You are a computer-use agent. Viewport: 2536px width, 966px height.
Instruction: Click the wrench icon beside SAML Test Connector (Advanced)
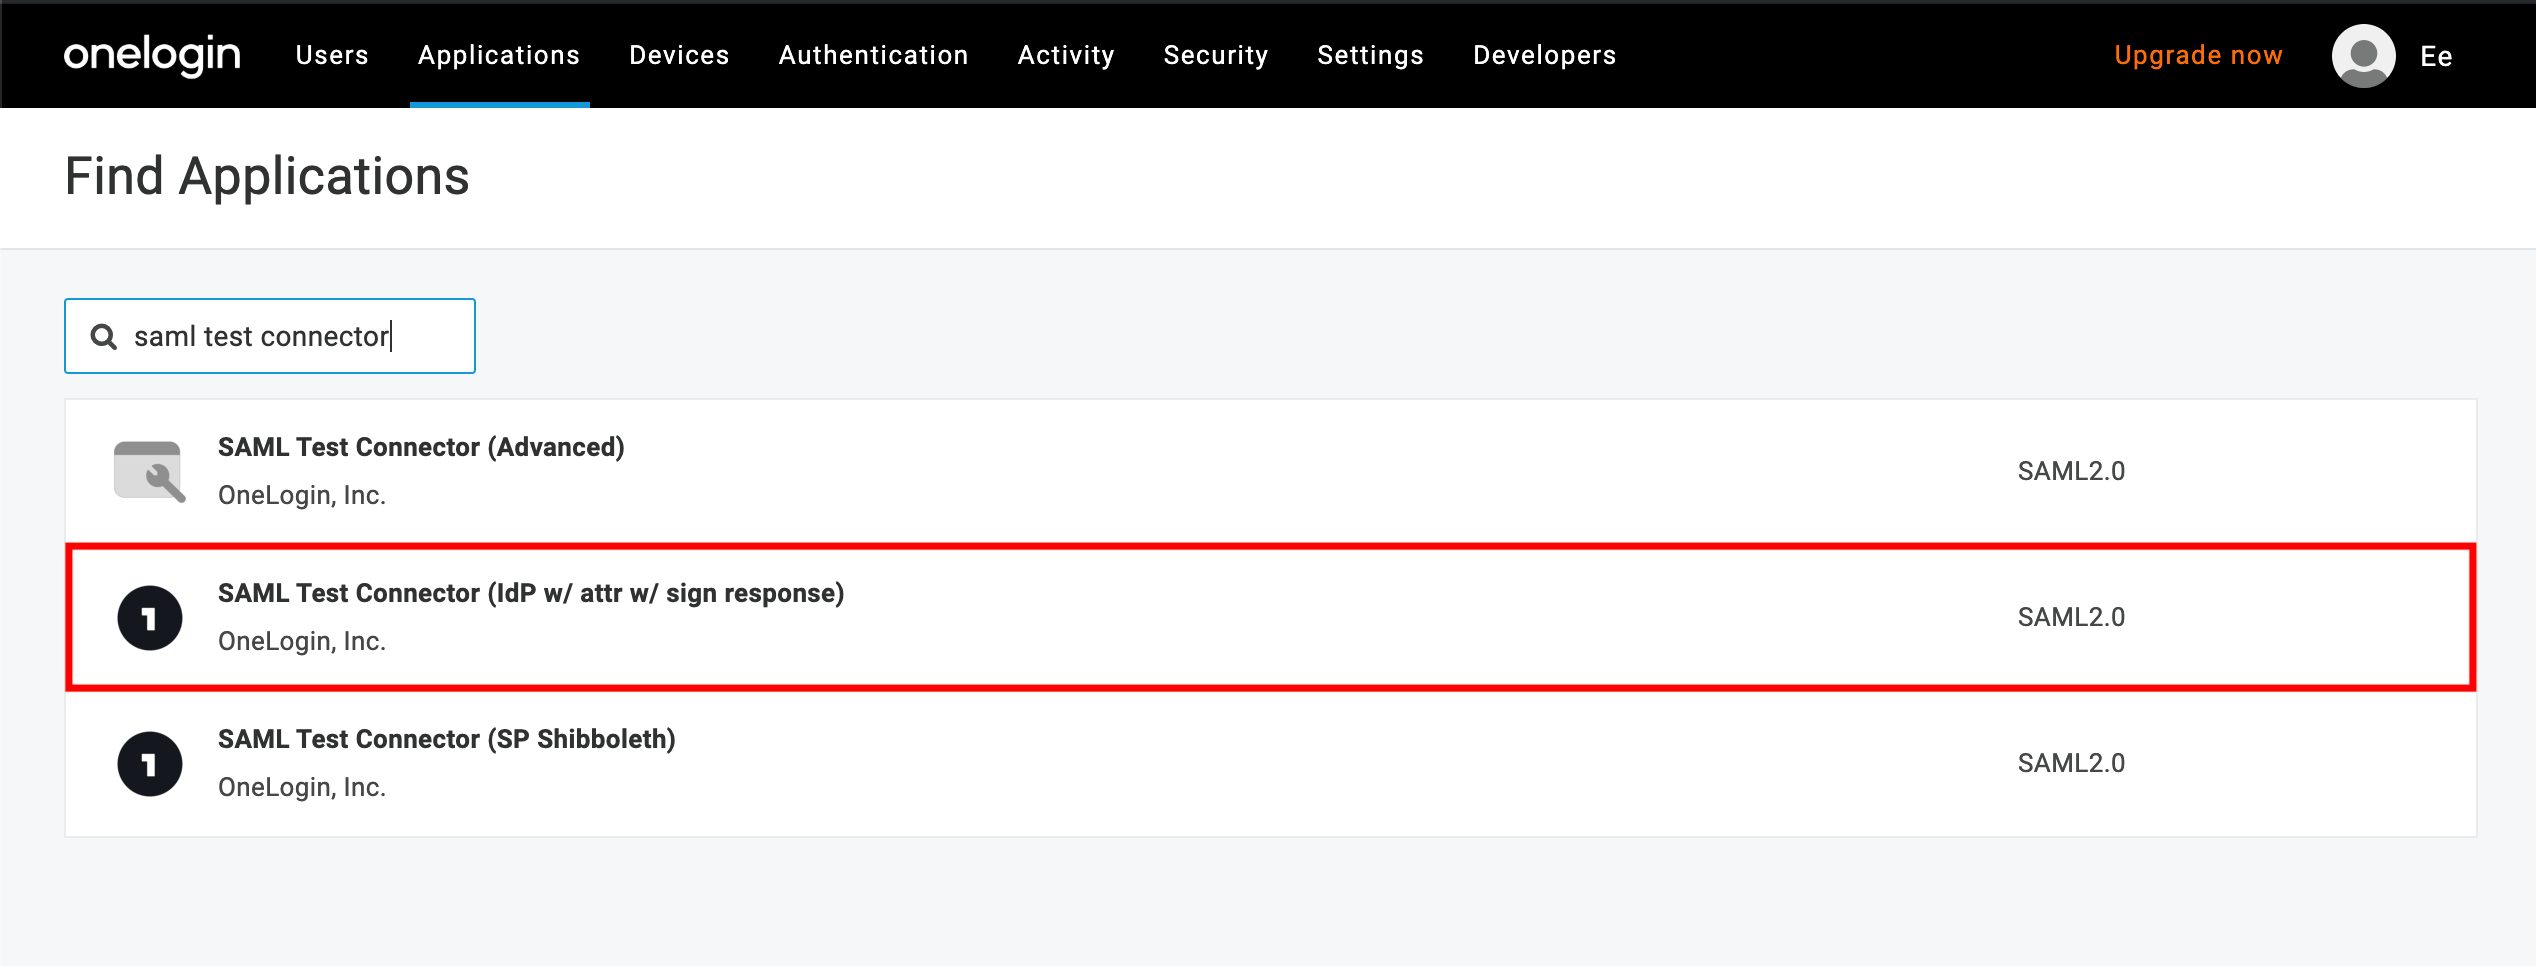point(150,470)
